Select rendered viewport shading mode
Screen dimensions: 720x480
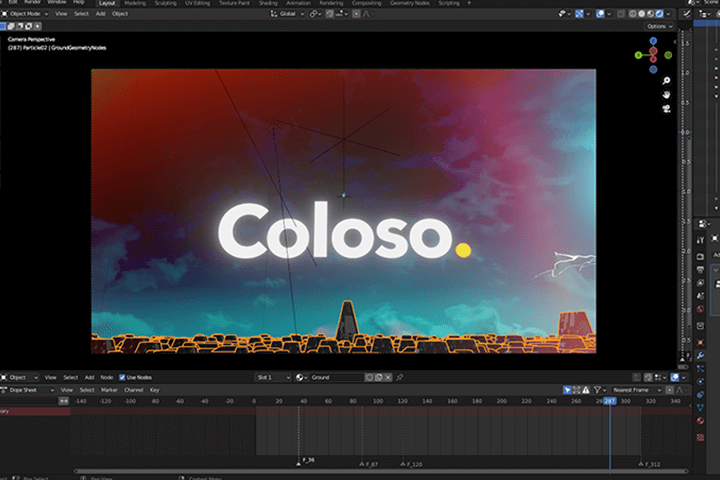click(x=659, y=14)
